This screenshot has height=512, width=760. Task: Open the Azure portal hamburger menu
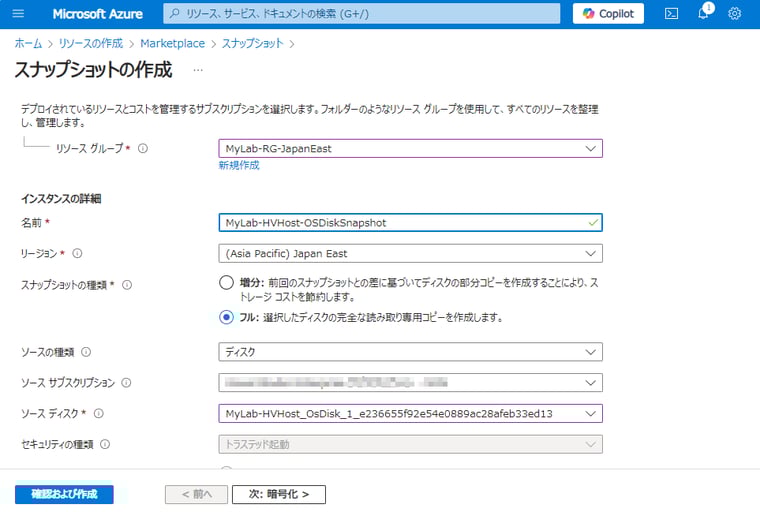18,14
